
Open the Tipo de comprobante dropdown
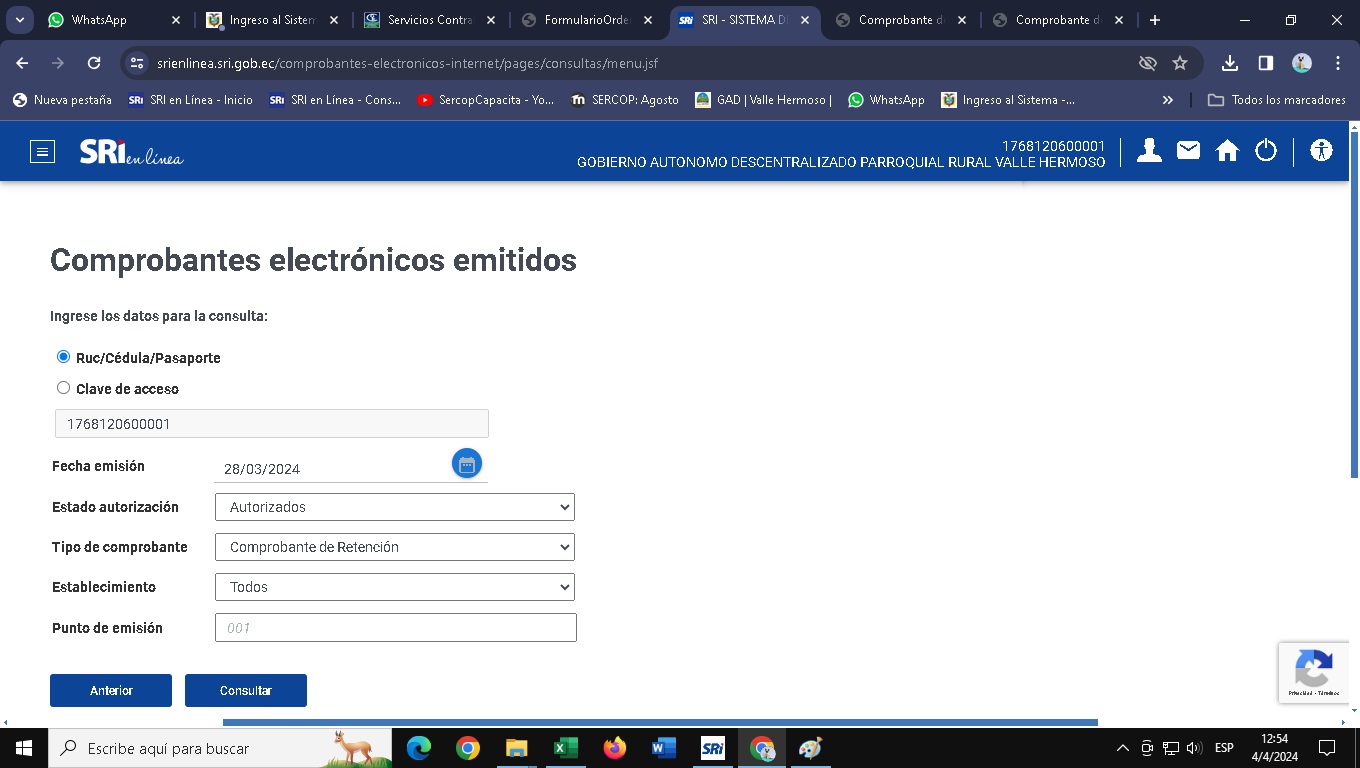pos(394,547)
